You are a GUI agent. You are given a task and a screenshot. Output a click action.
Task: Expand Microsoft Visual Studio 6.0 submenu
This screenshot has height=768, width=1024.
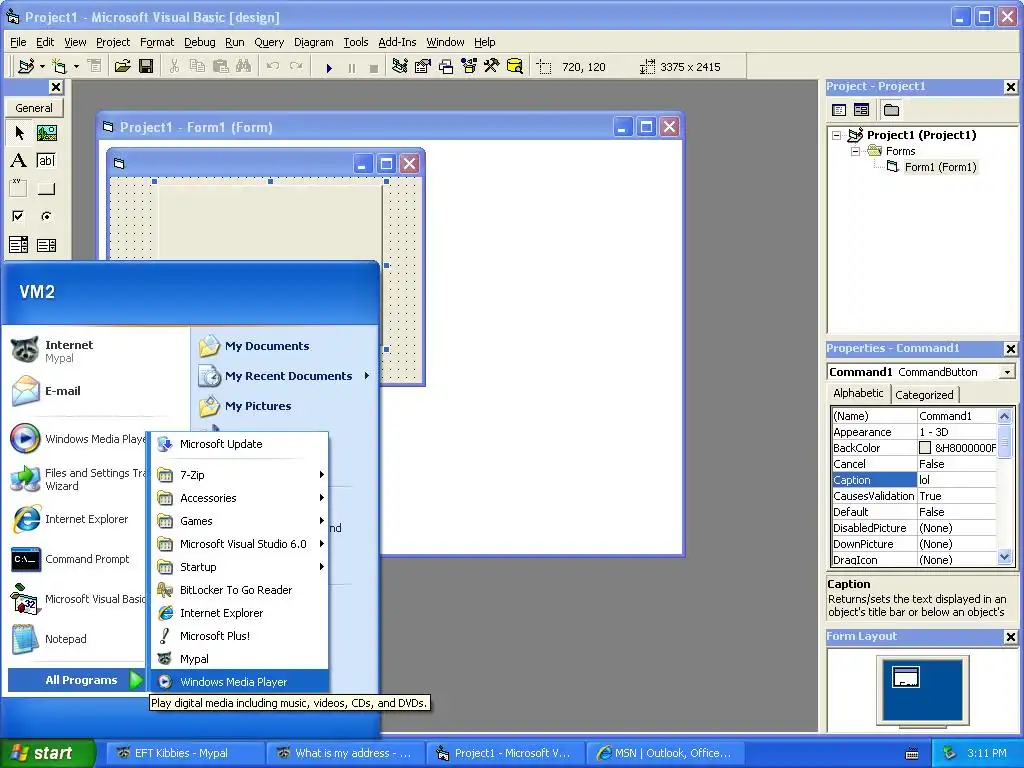coord(240,544)
